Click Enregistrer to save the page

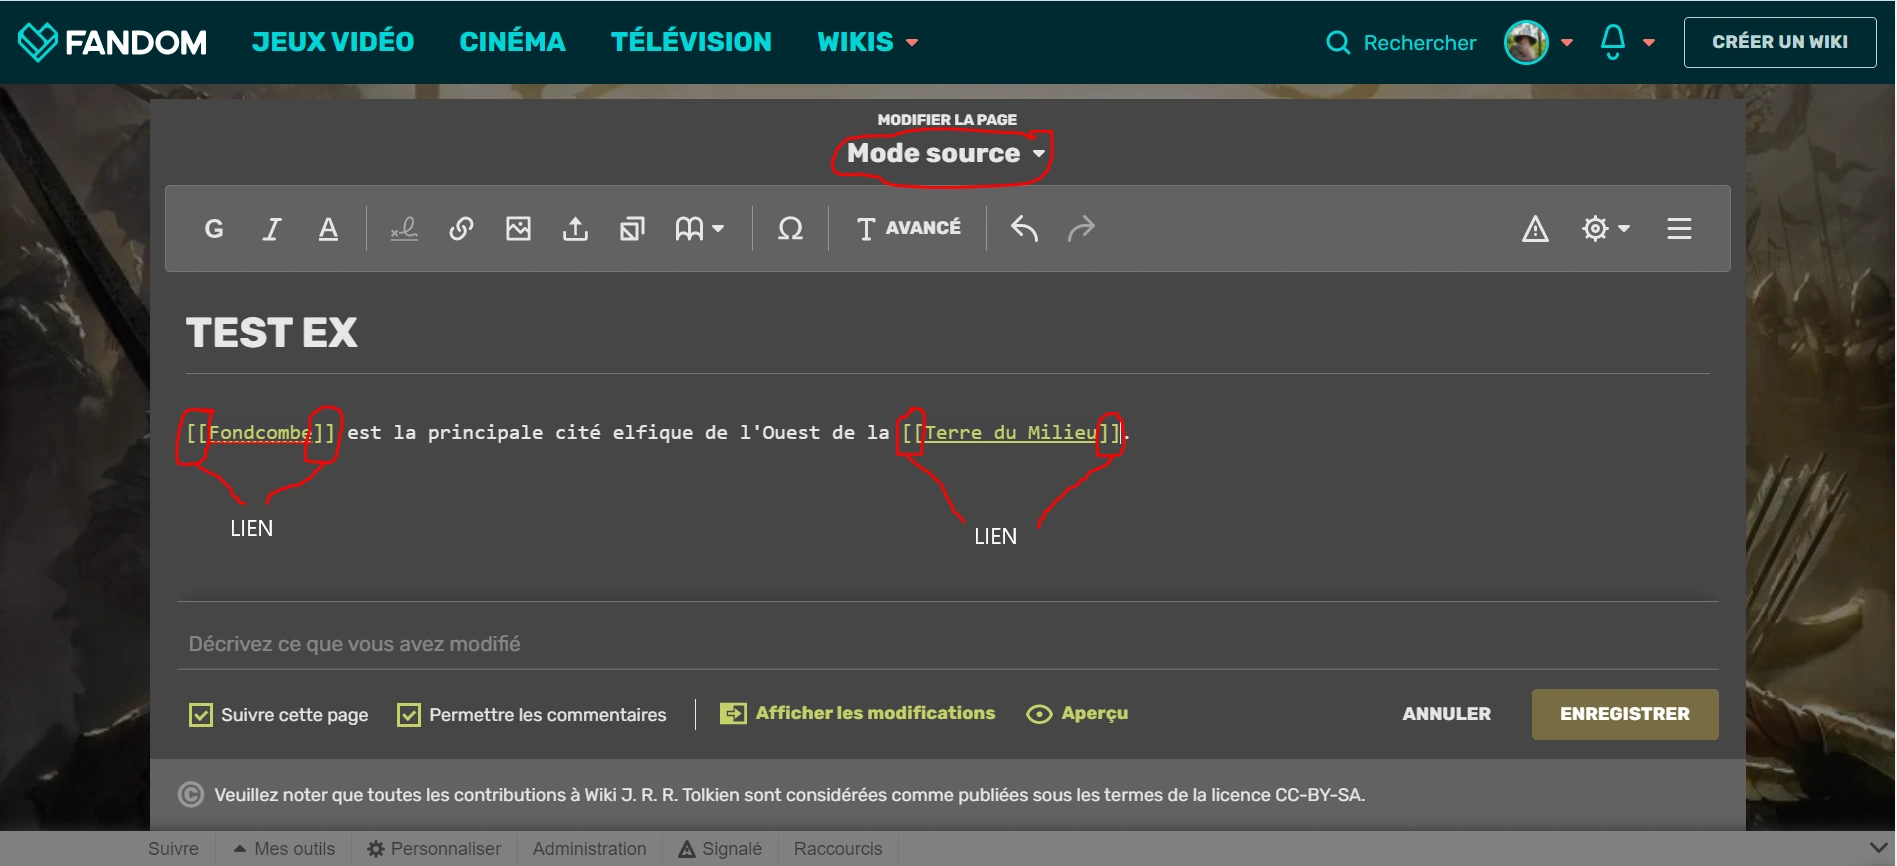coord(1625,714)
